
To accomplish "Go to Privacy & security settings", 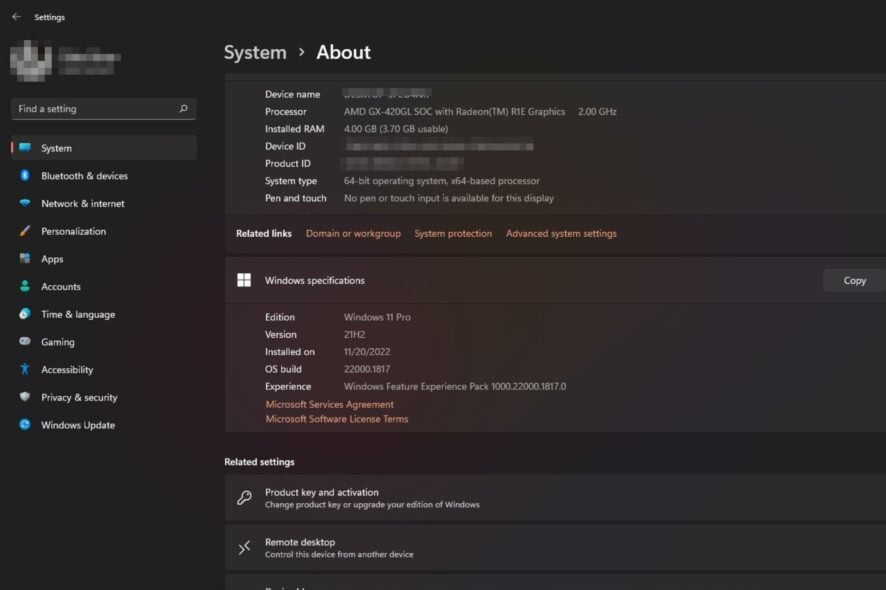I will (x=103, y=397).
